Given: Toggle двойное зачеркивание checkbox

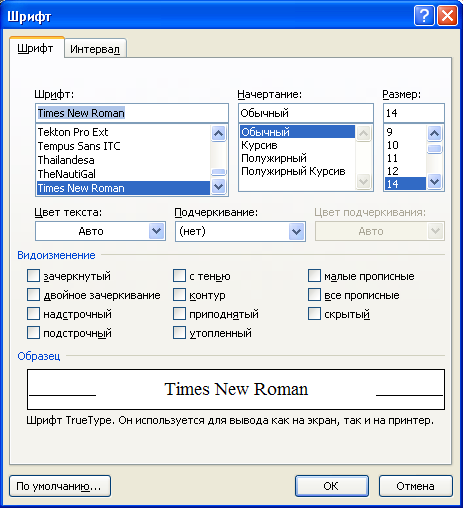Looking at the screenshot, I should point(33,295).
